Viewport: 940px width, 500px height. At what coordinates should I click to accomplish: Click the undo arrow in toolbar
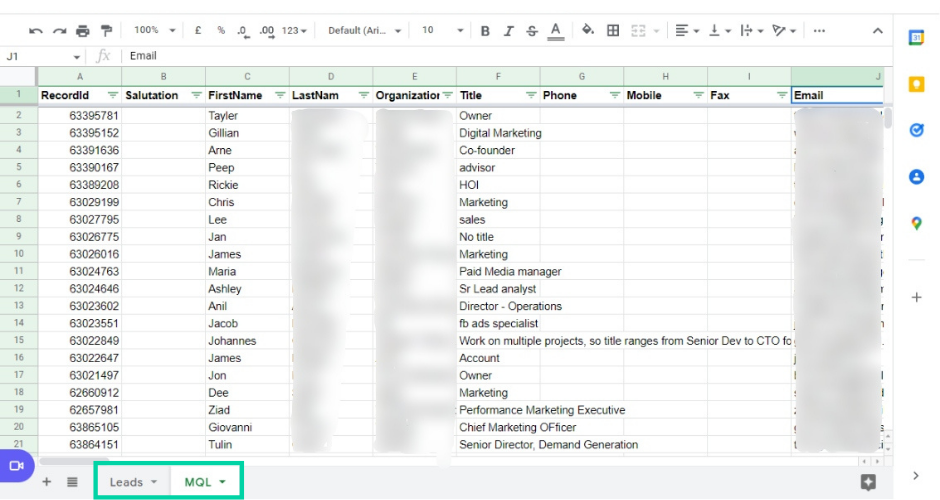coord(36,31)
